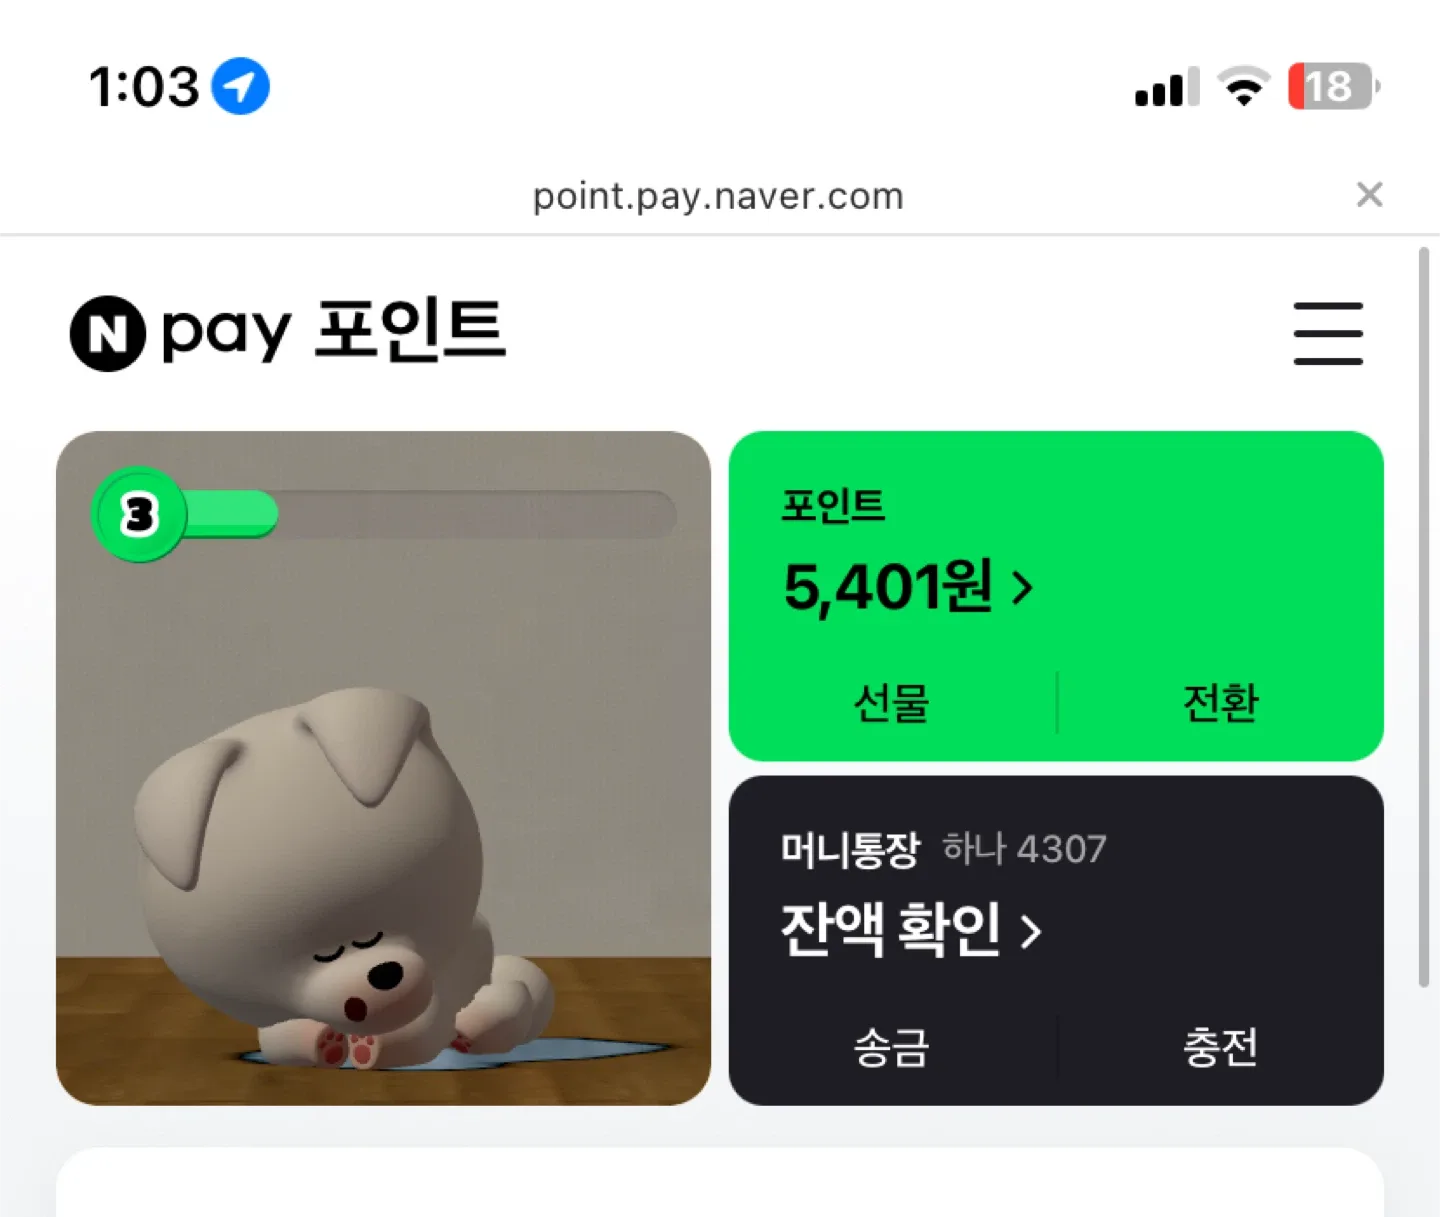
Task: Tap the point.pay.naver.com address text
Action: [718, 196]
